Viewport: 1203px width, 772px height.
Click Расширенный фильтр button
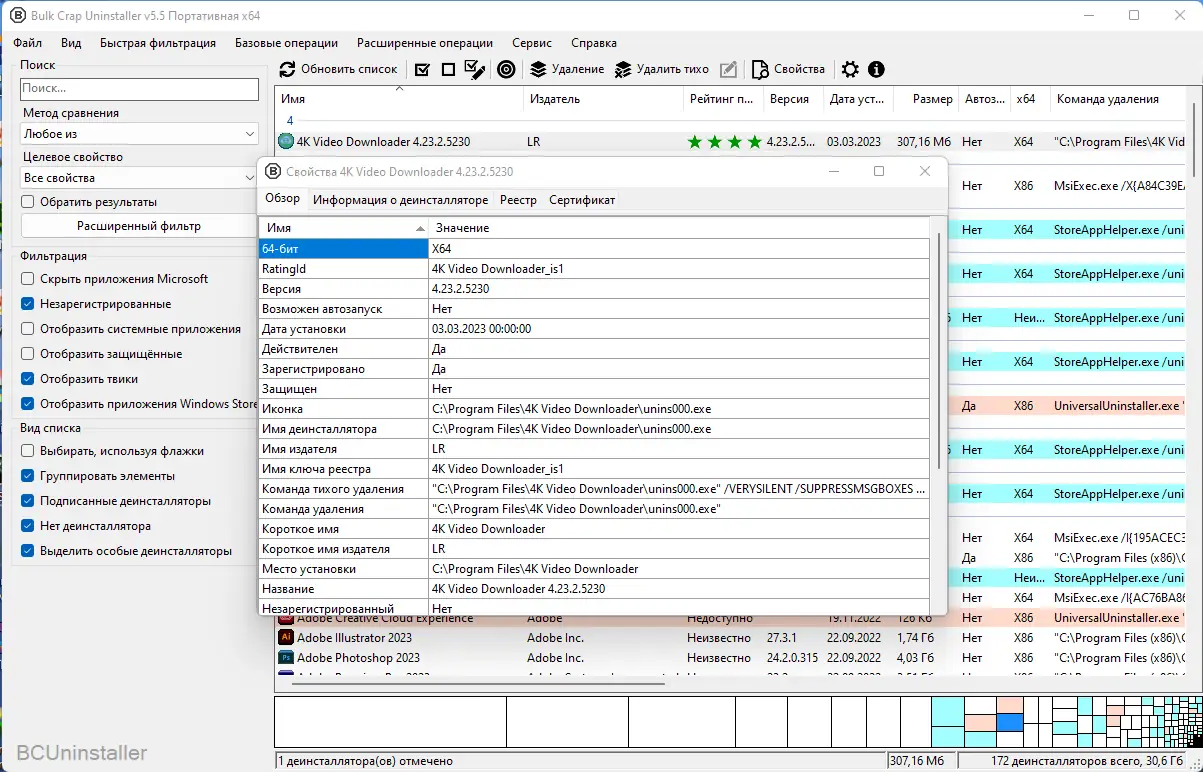click(139, 226)
